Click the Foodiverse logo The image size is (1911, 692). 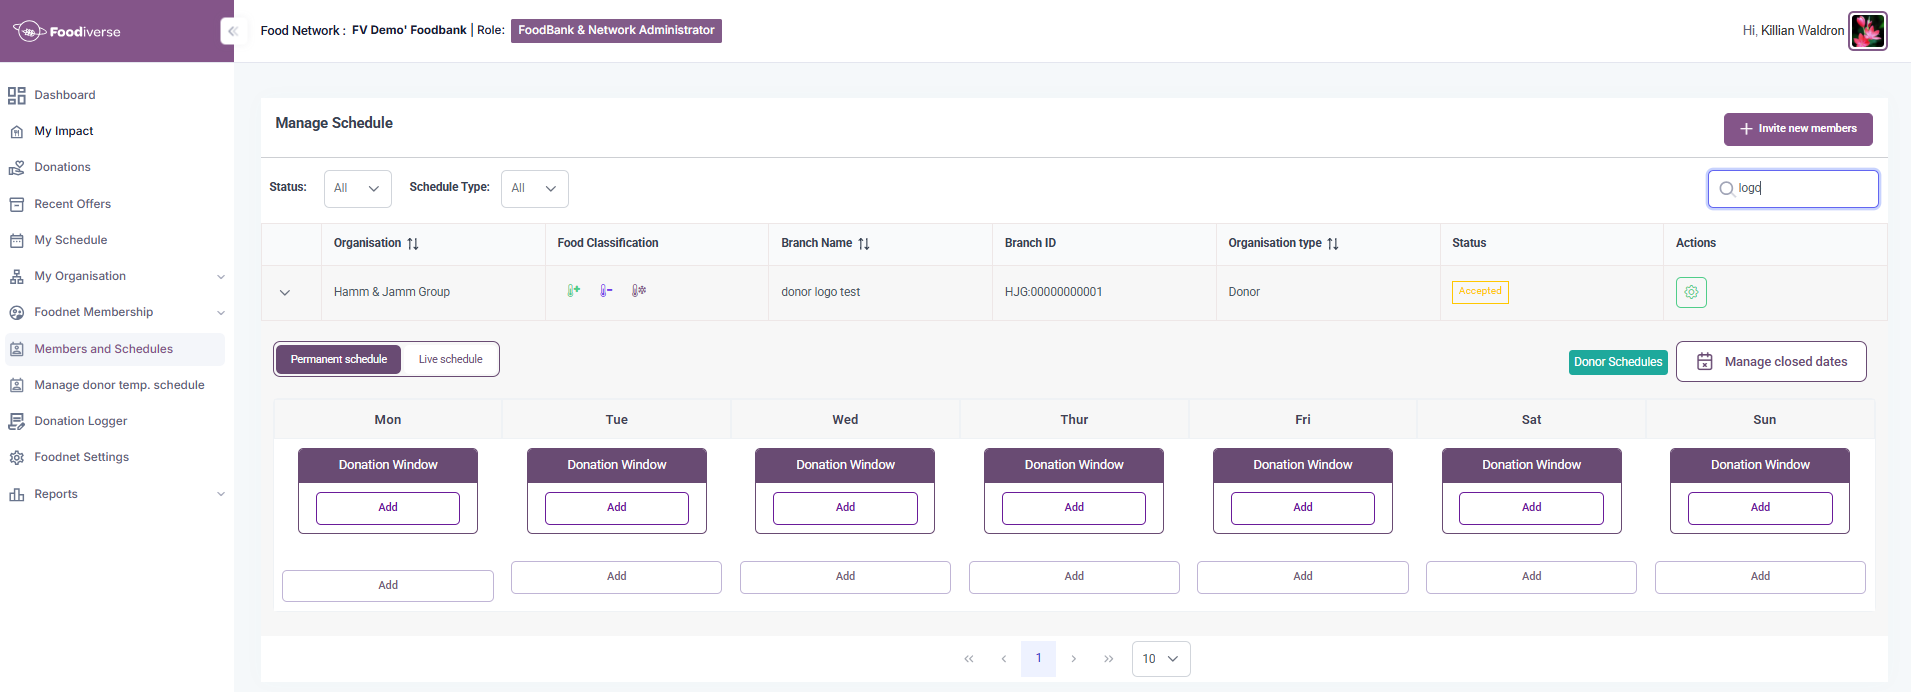point(67,31)
